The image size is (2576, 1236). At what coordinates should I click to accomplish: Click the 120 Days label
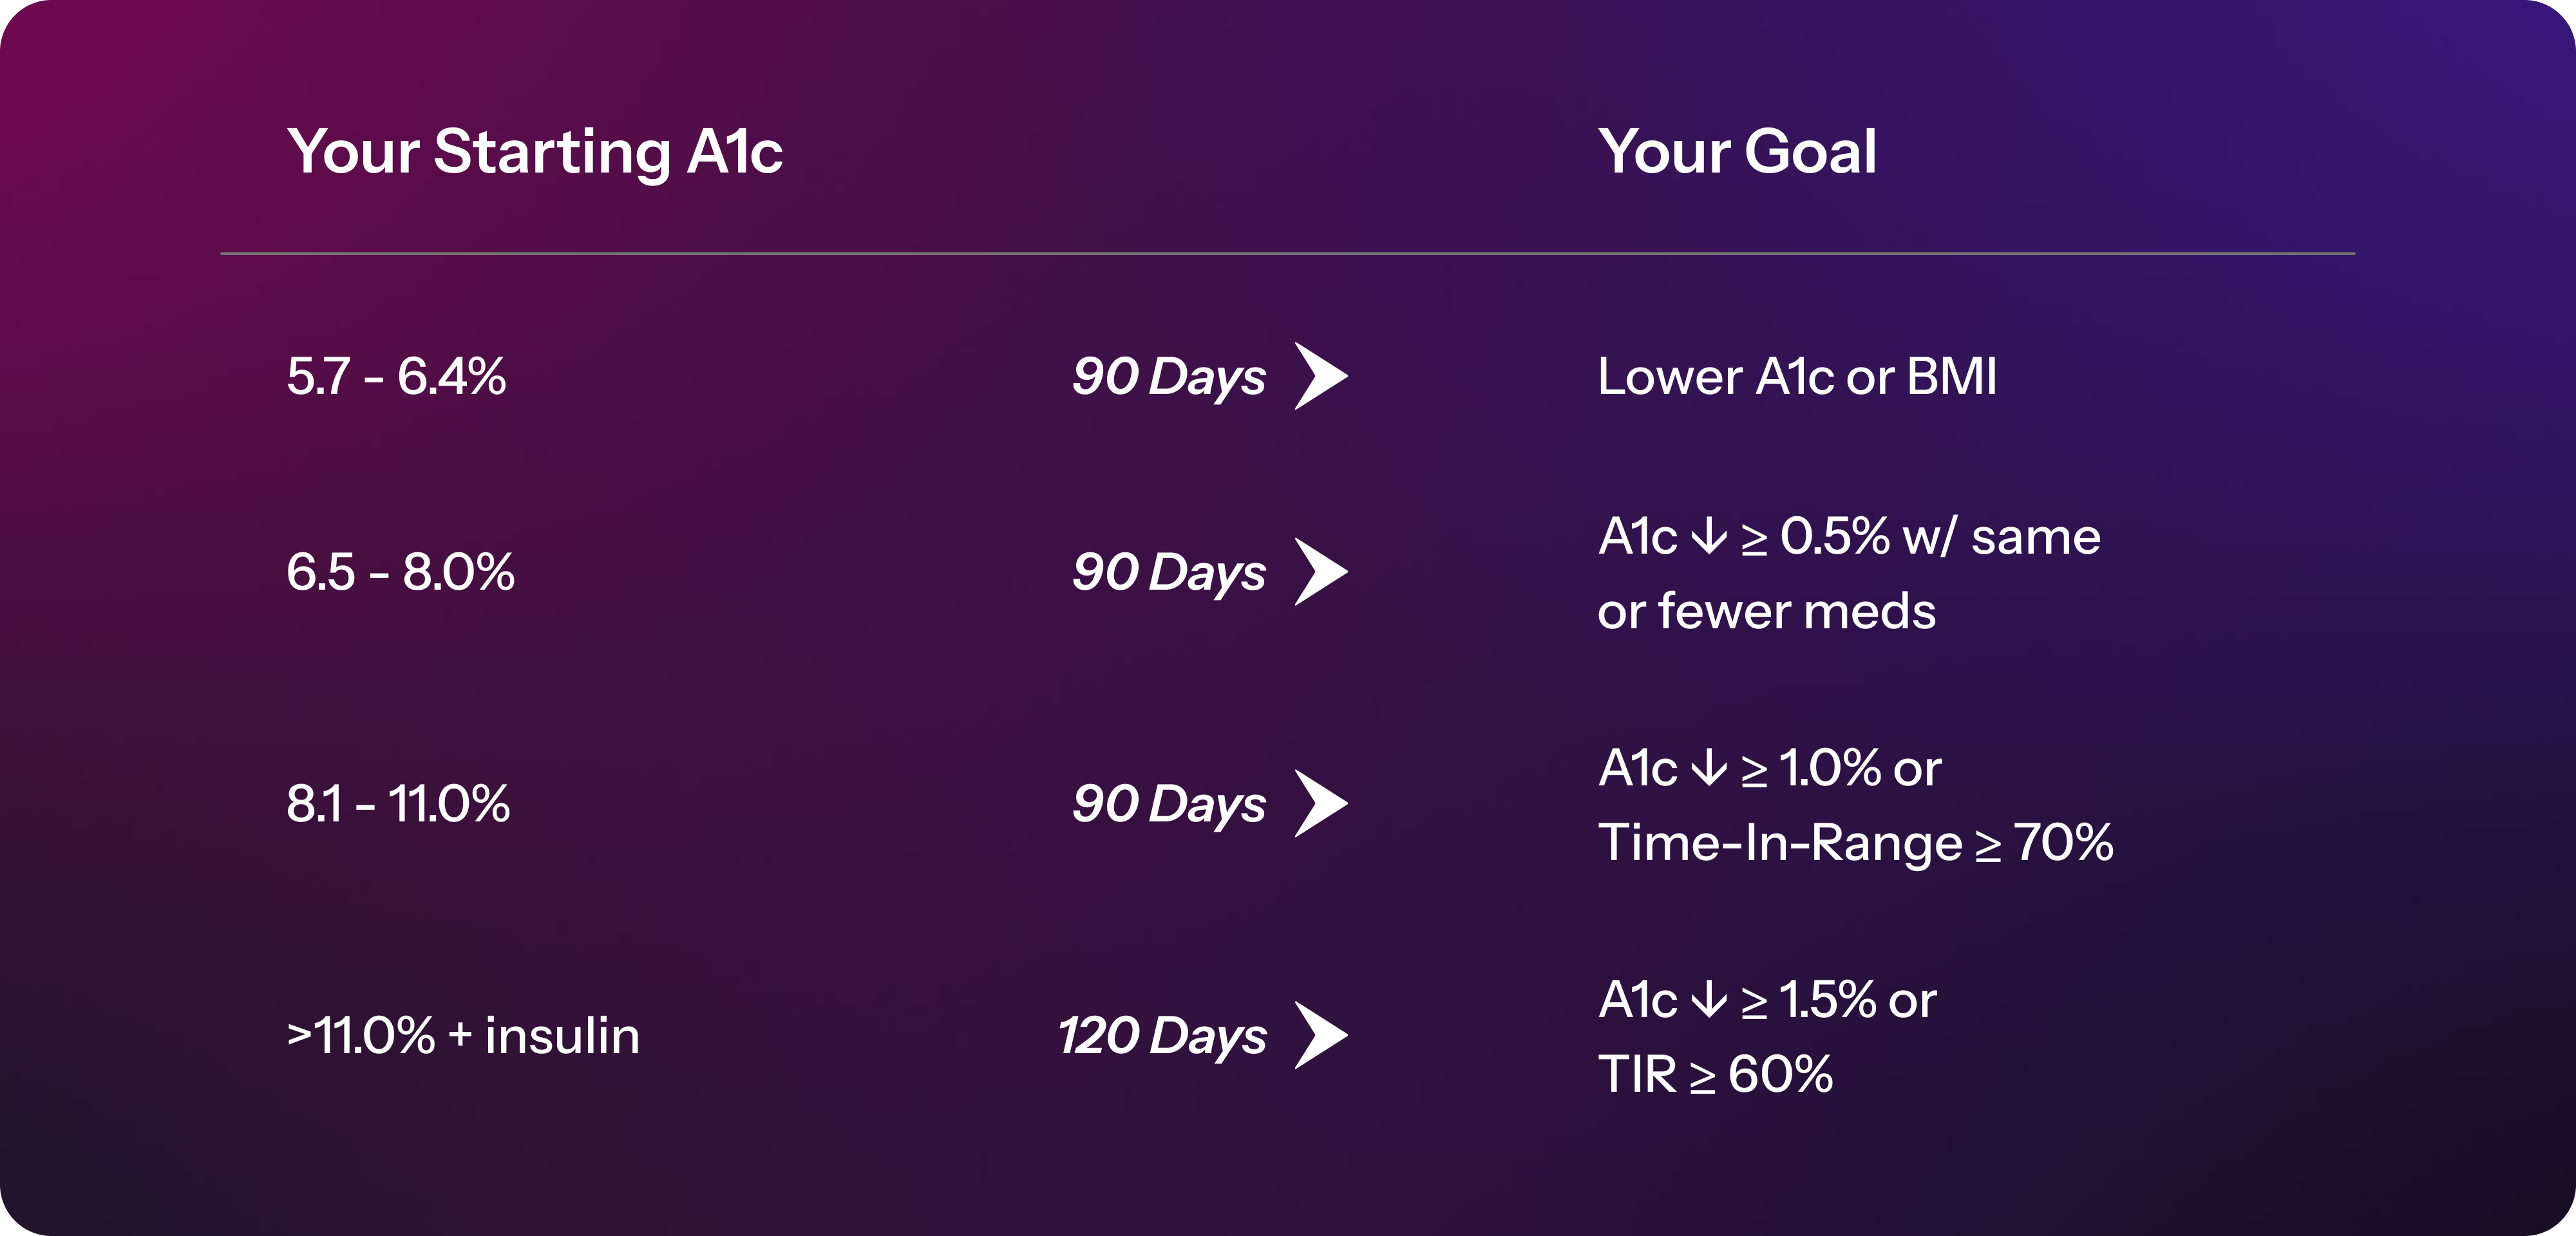point(1162,1036)
